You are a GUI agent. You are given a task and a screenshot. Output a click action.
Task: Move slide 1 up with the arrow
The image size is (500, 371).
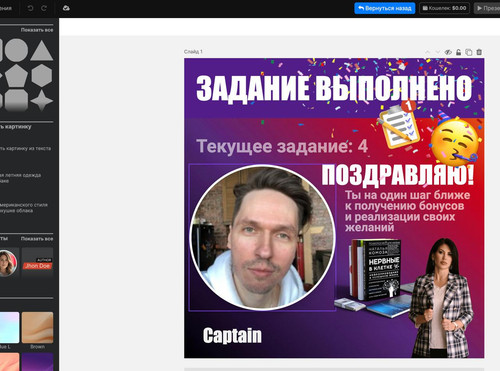point(428,52)
